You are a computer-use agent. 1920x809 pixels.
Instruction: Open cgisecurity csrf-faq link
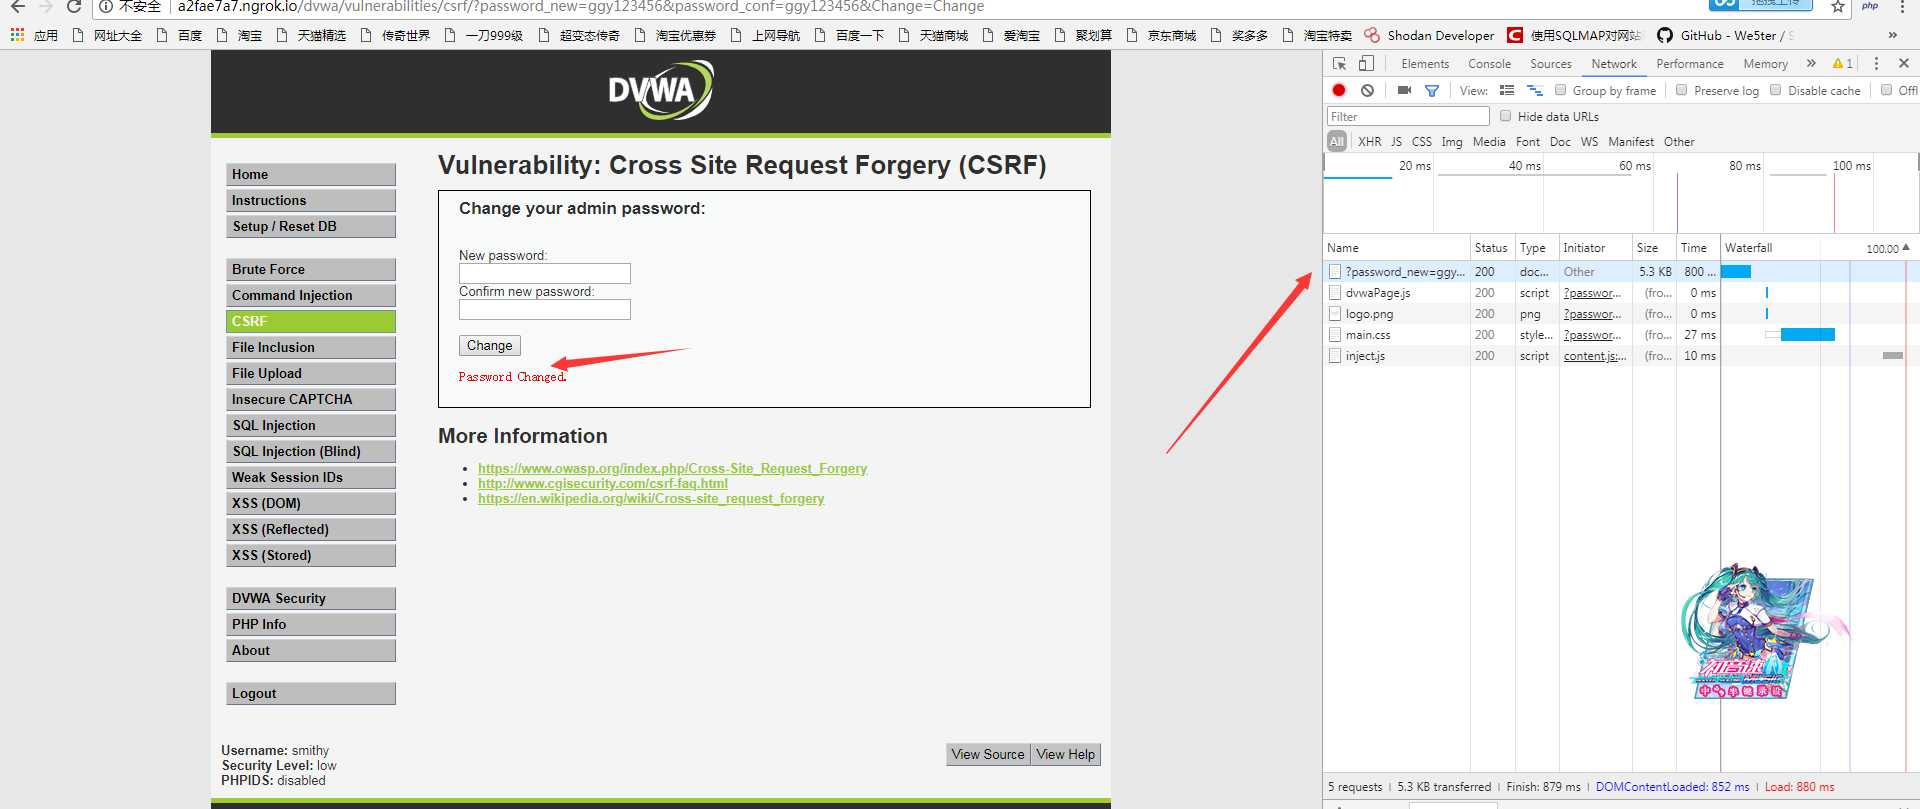[603, 483]
